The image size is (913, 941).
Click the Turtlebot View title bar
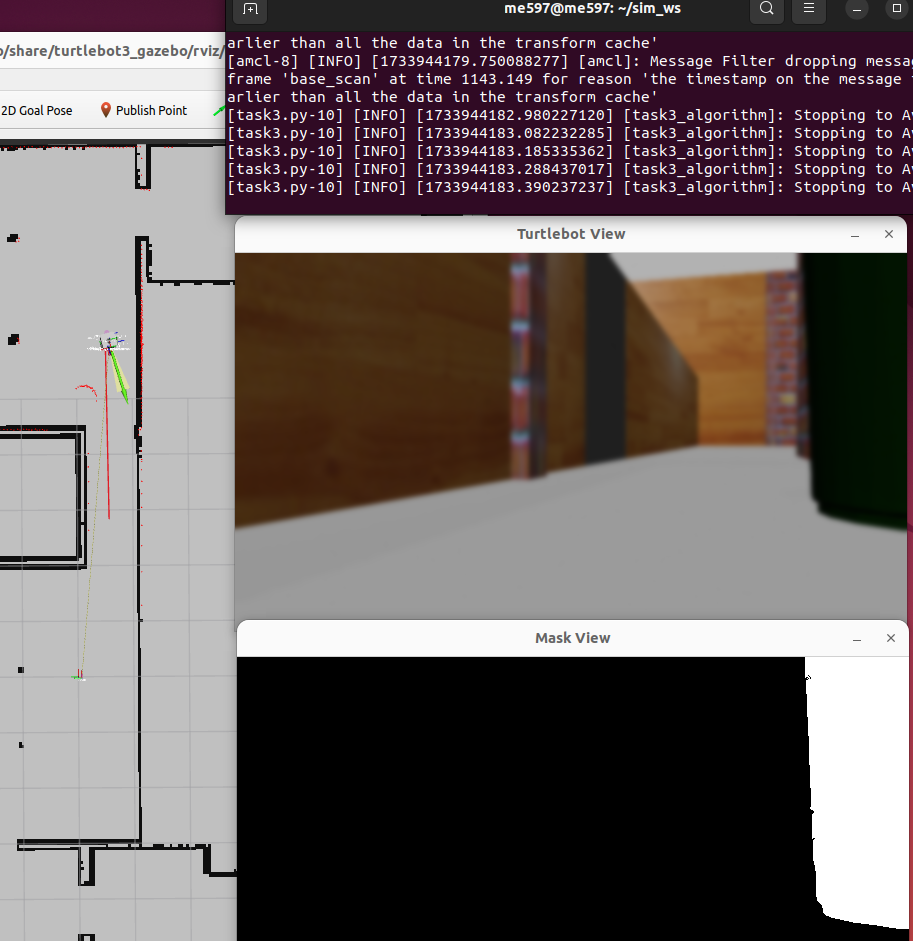coord(571,234)
